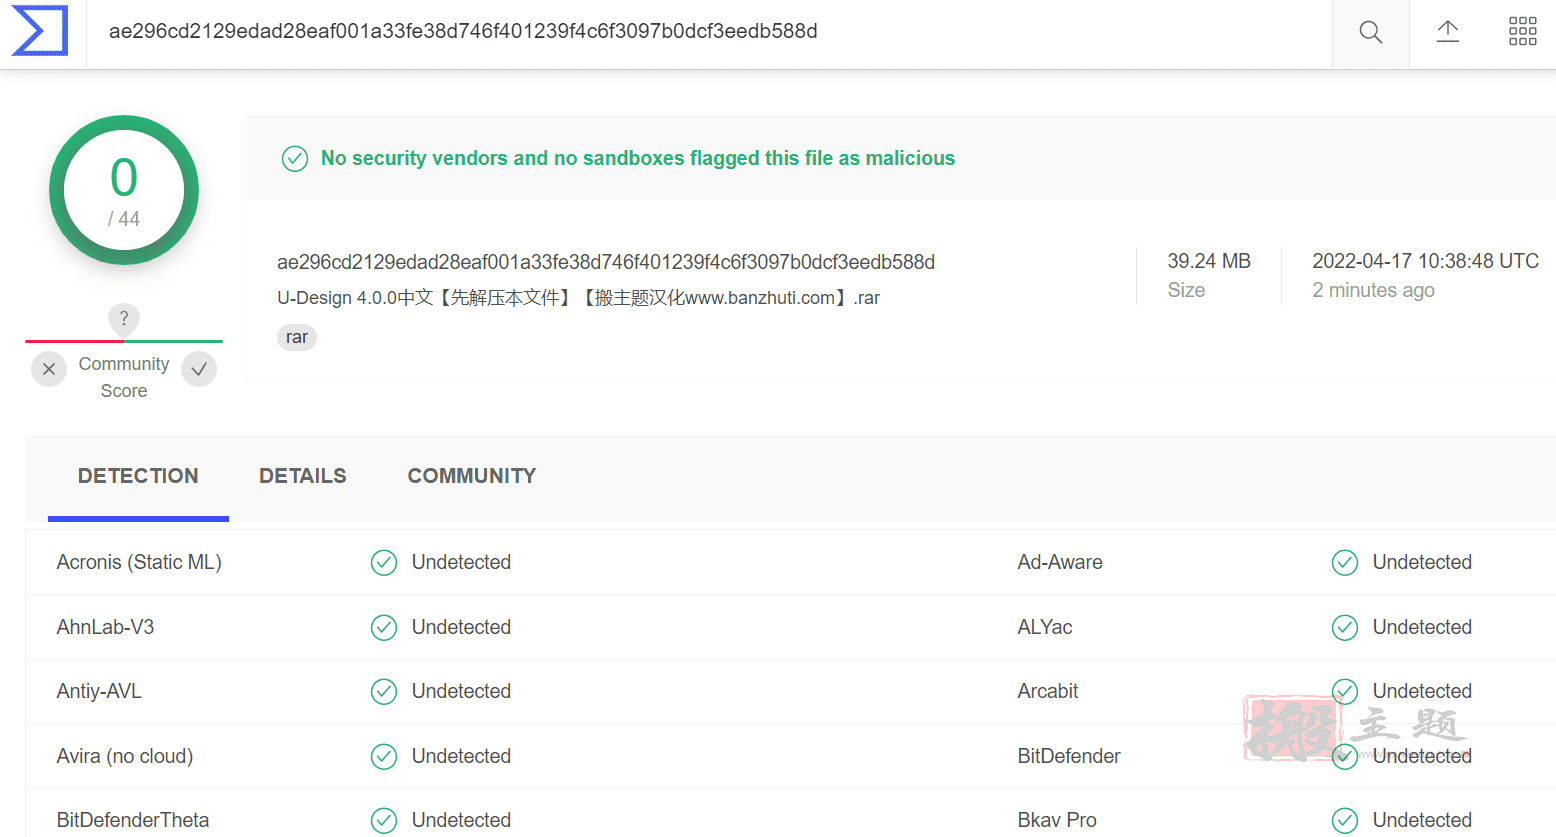The height and width of the screenshot is (837, 1556).
Task: Click the community score question mark icon
Action: [124, 319]
